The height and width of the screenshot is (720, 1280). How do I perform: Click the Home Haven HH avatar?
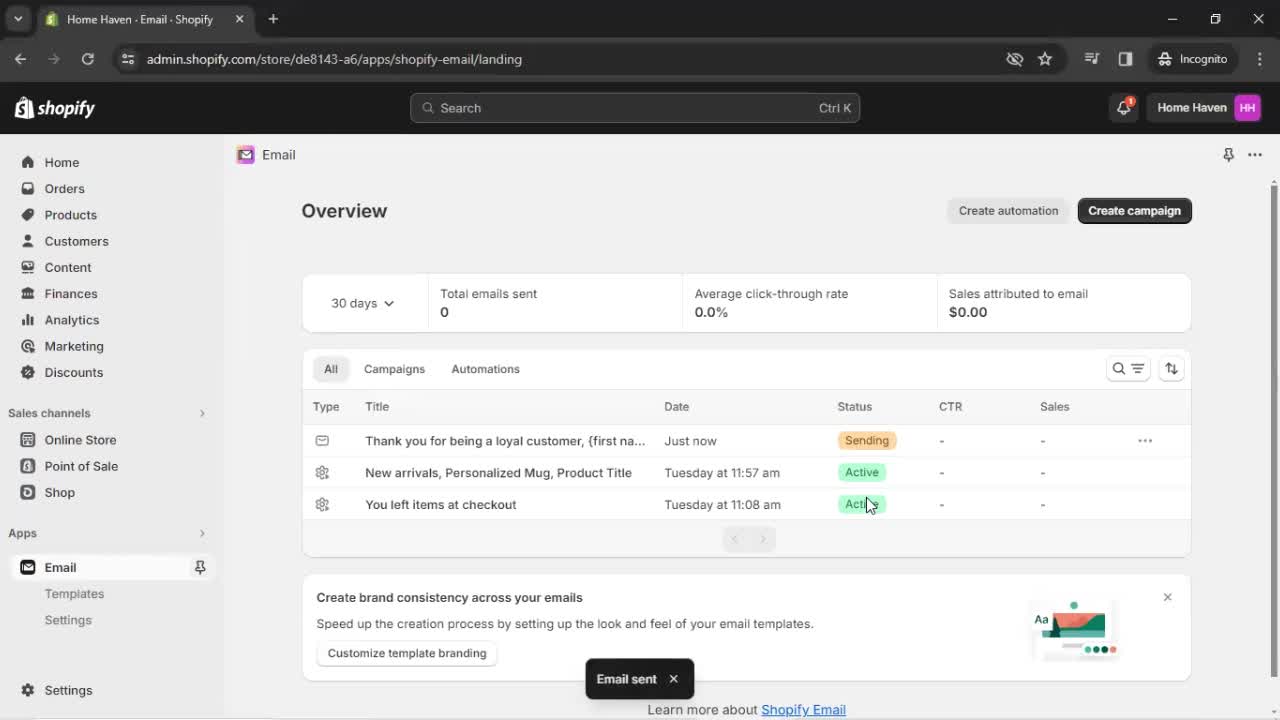[1247, 108]
